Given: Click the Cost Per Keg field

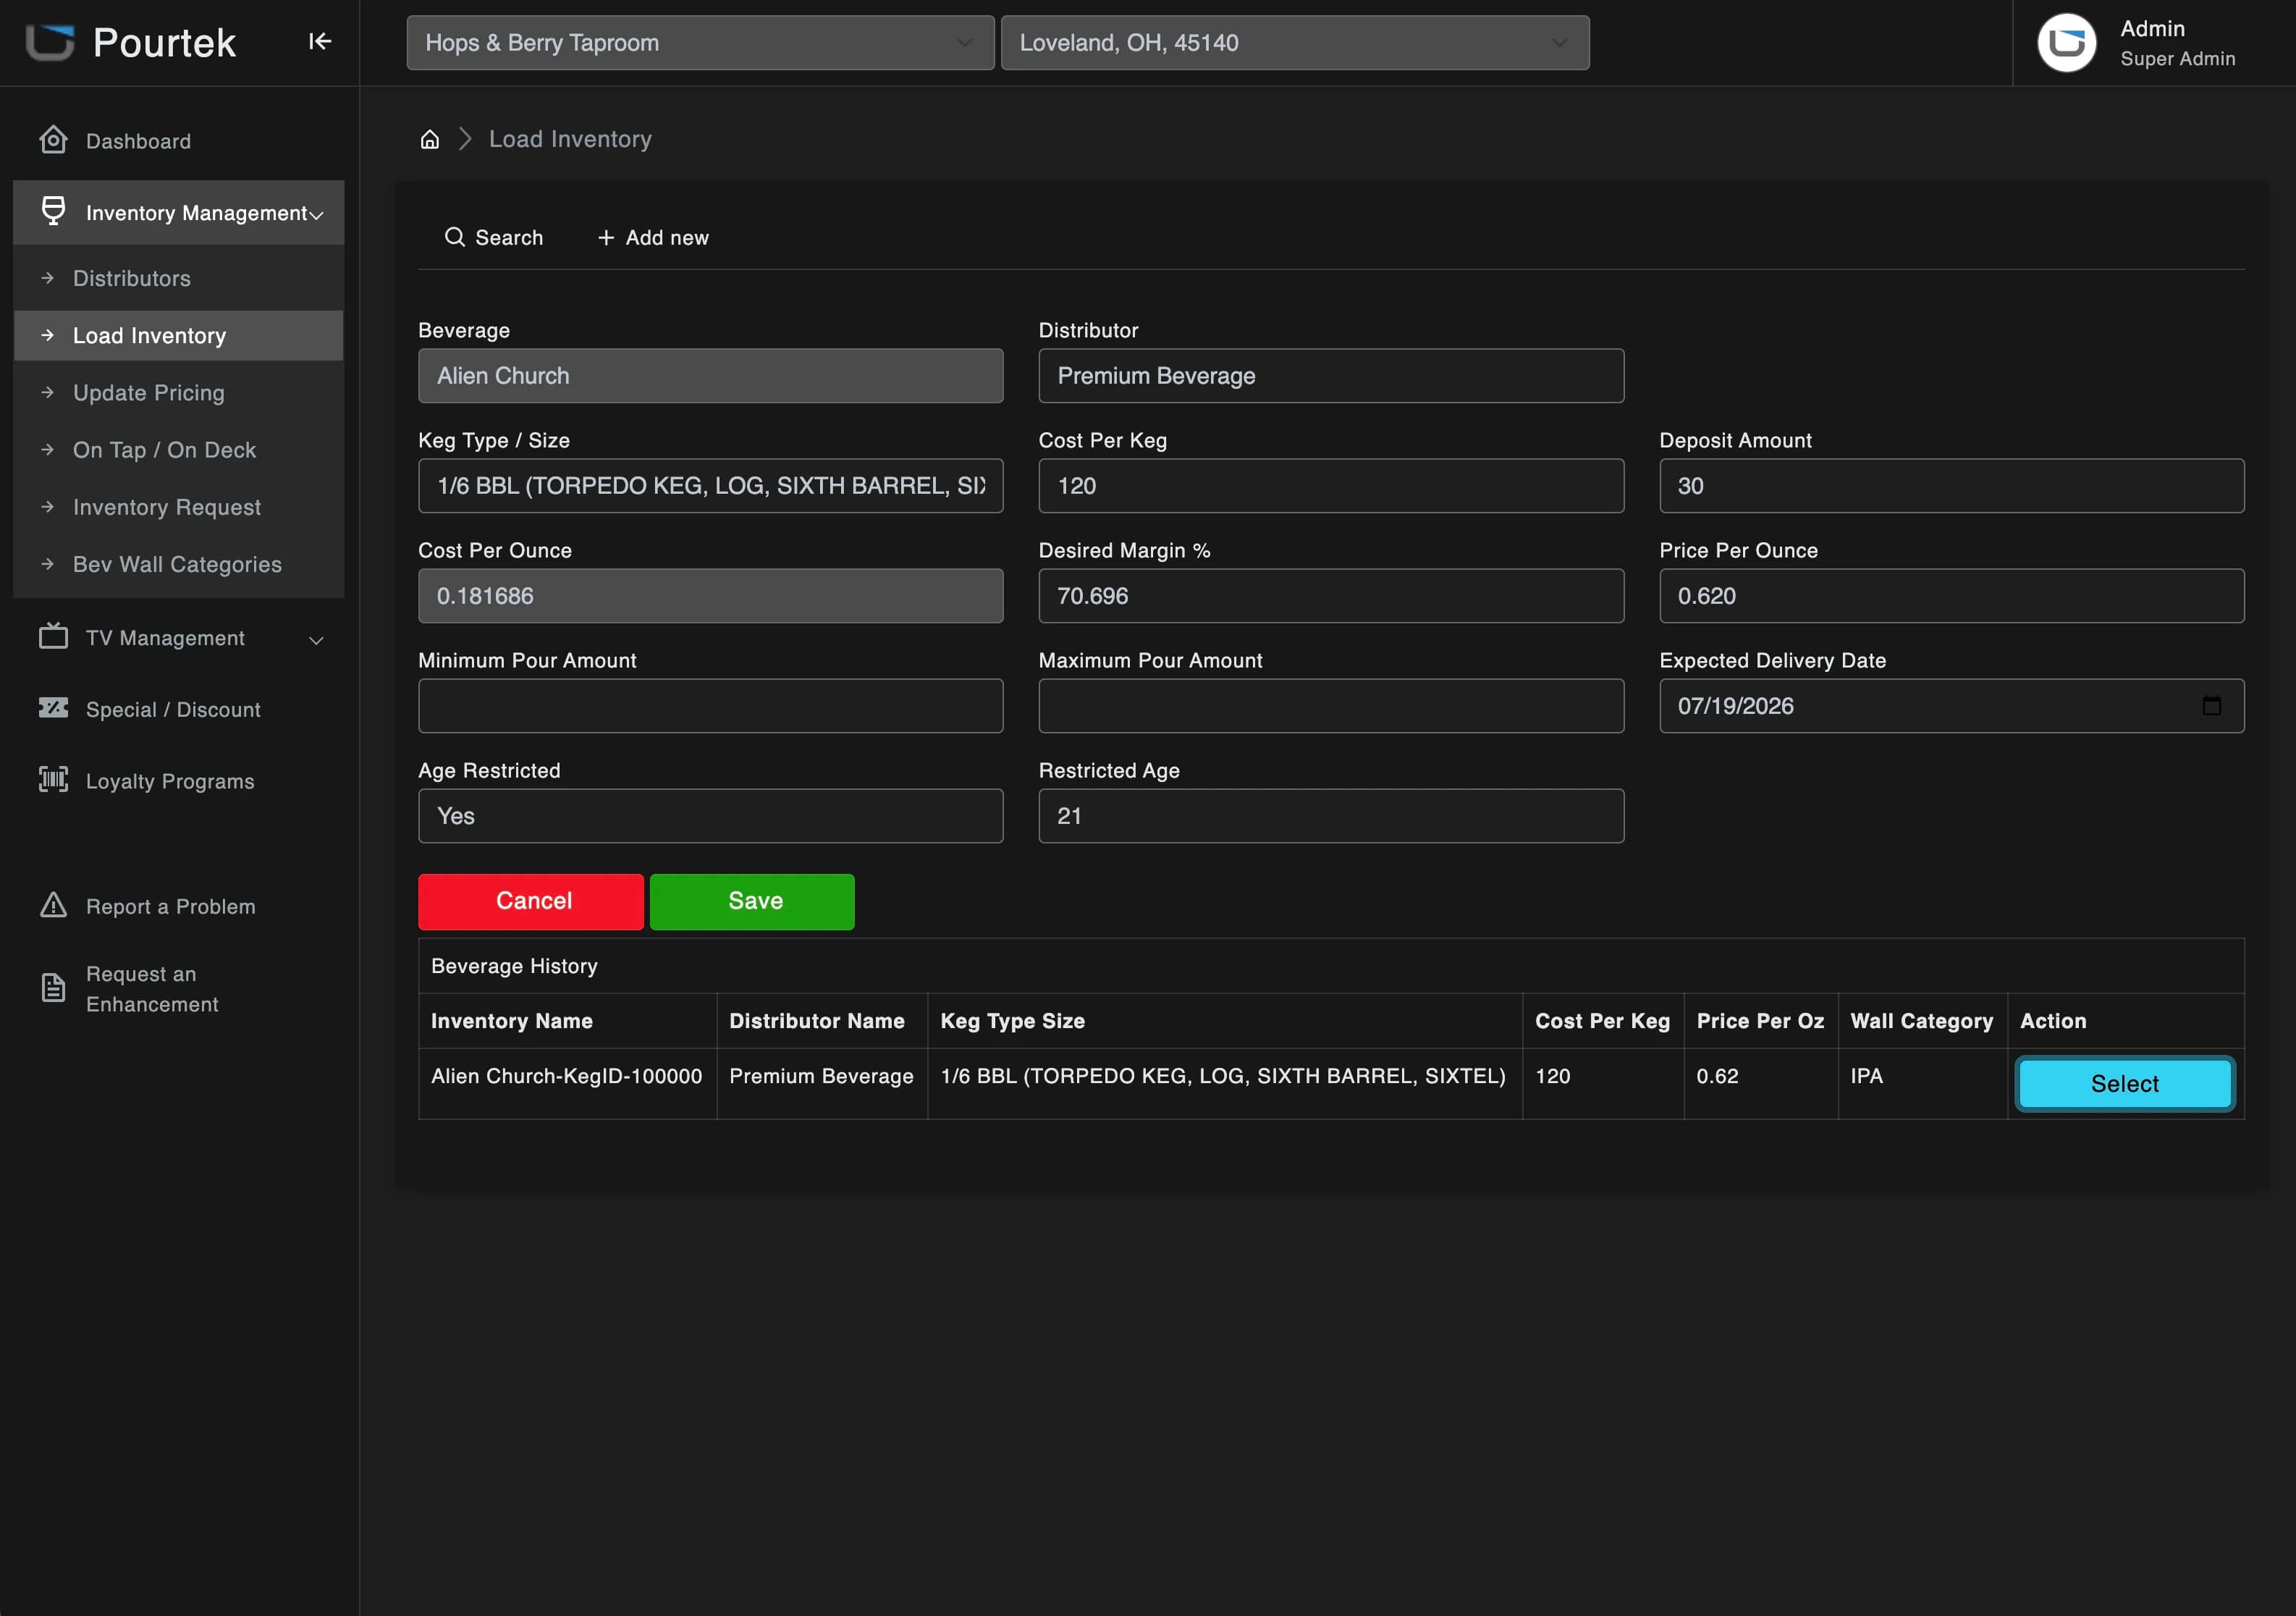Looking at the screenshot, I should pos(1331,486).
